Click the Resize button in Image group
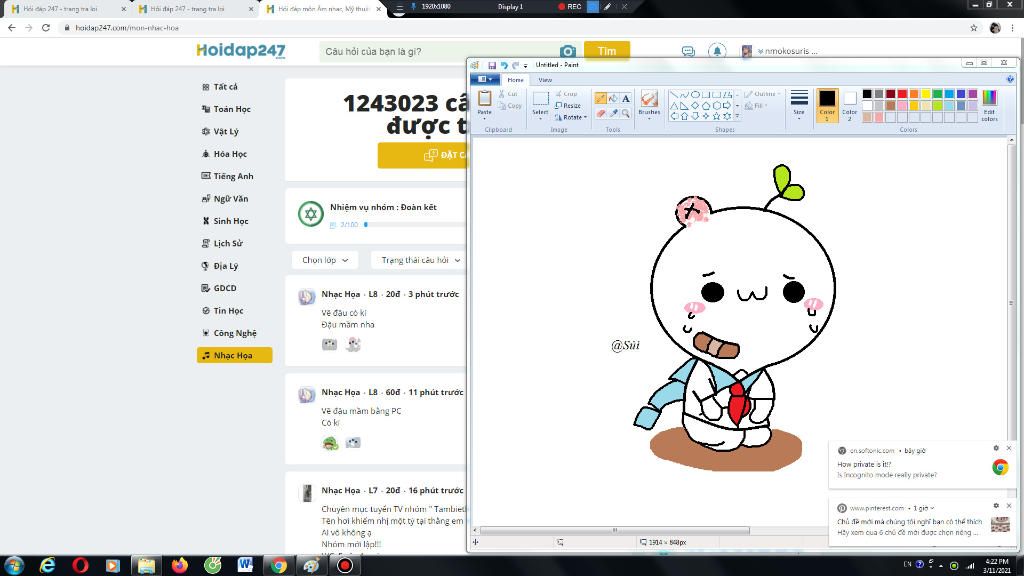The width and height of the screenshot is (1024, 576). 568,105
